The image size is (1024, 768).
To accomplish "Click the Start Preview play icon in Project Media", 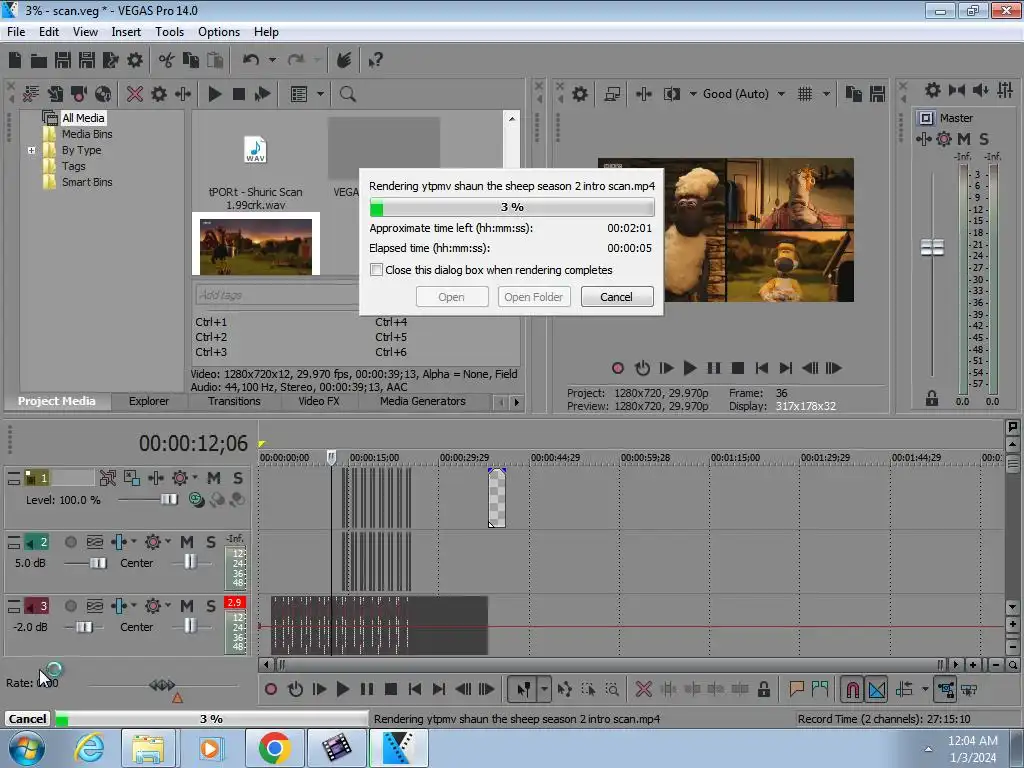I will tap(214, 94).
